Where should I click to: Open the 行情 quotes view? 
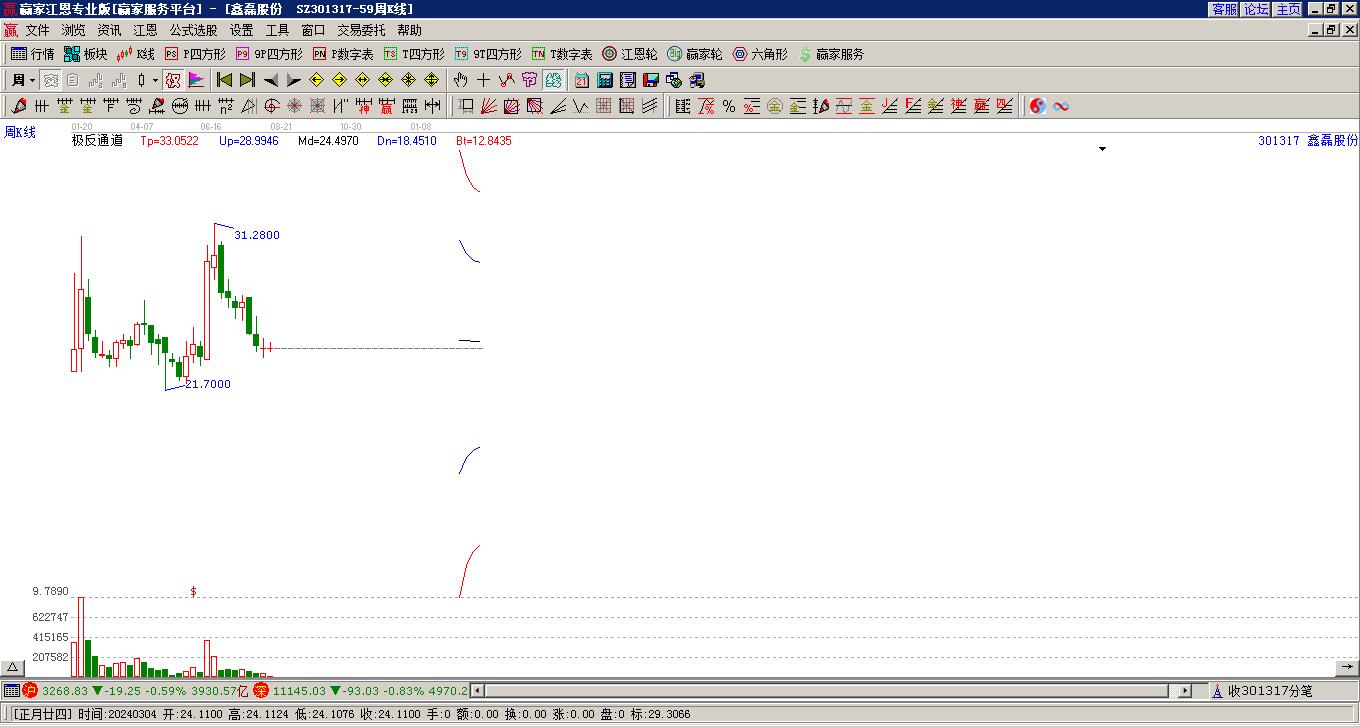pos(32,54)
